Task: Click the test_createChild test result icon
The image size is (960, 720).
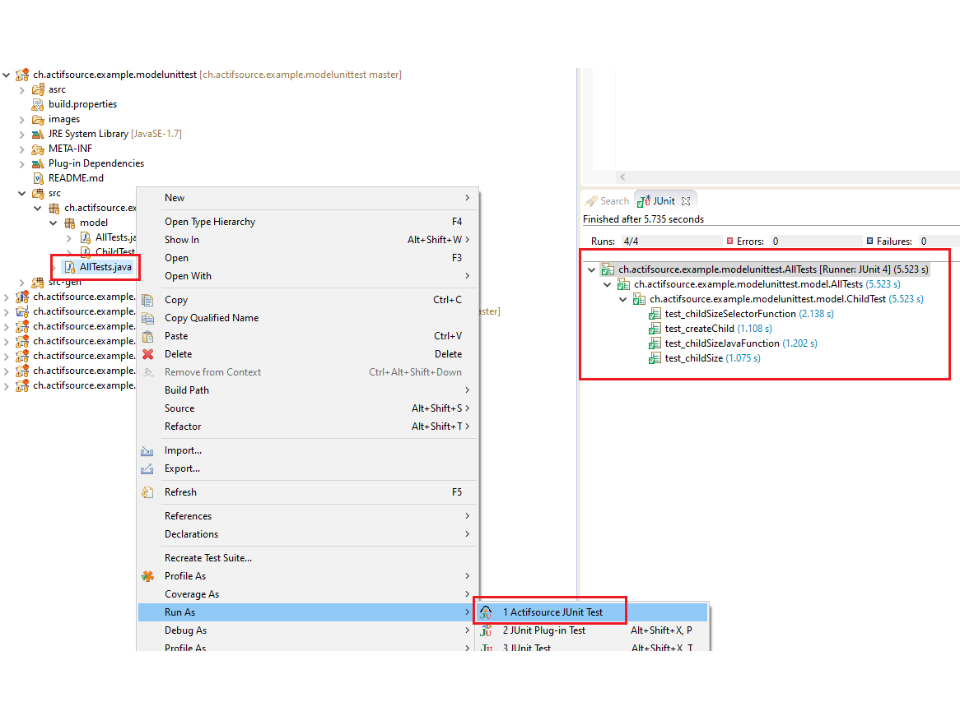Action: pyautogui.click(x=655, y=329)
